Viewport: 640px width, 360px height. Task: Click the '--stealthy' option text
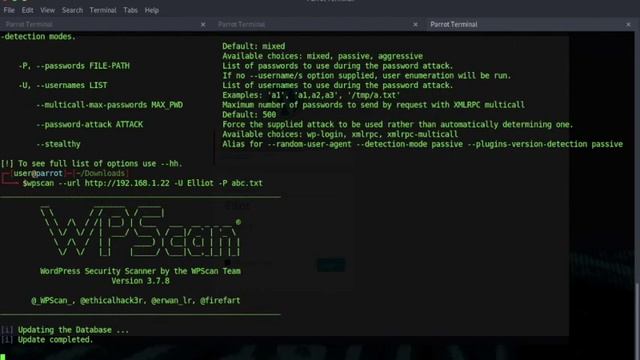[58, 144]
